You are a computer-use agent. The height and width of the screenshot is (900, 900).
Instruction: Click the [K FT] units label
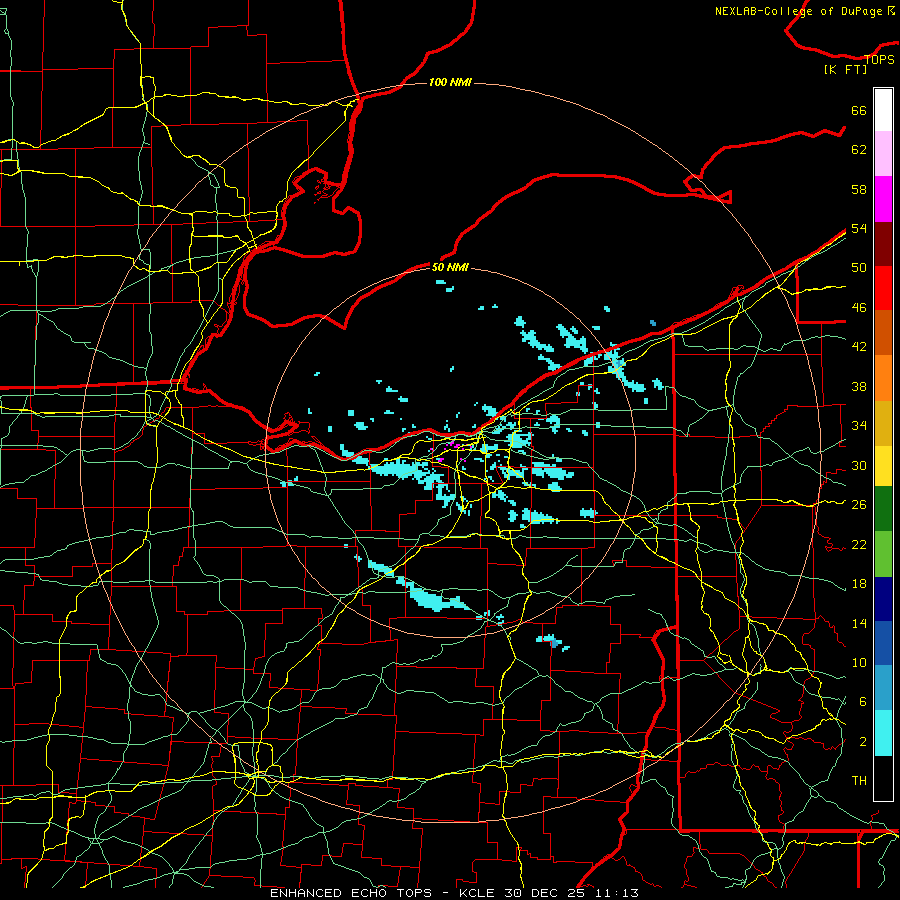pos(845,69)
